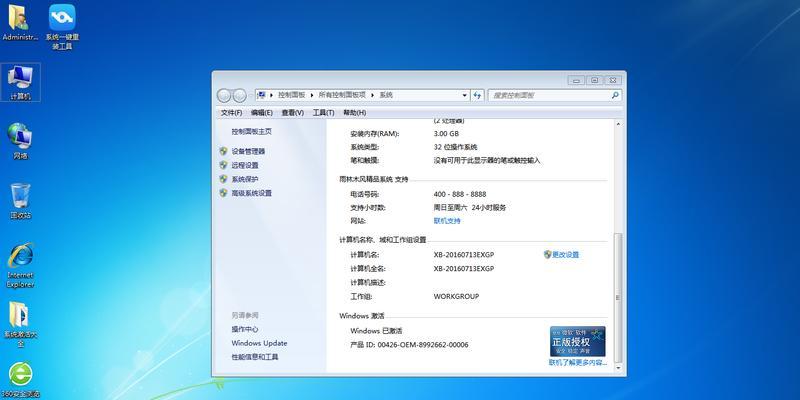800x400 pixels.
Task: Click the search magnifier icon
Action: click(615, 95)
